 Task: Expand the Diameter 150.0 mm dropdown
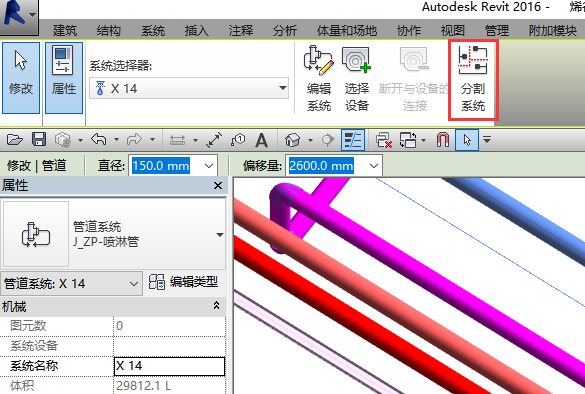pyautogui.click(x=209, y=166)
